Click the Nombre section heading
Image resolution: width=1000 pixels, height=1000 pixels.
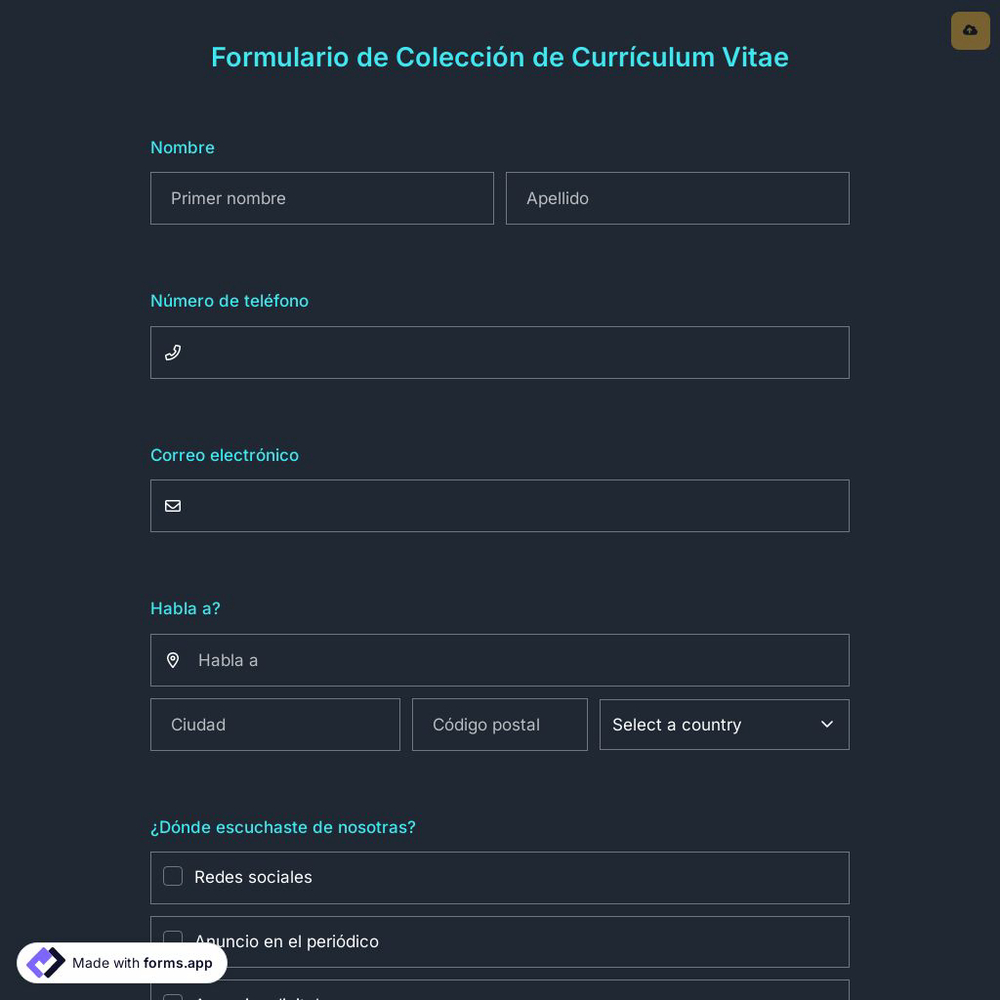pyautogui.click(x=182, y=147)
